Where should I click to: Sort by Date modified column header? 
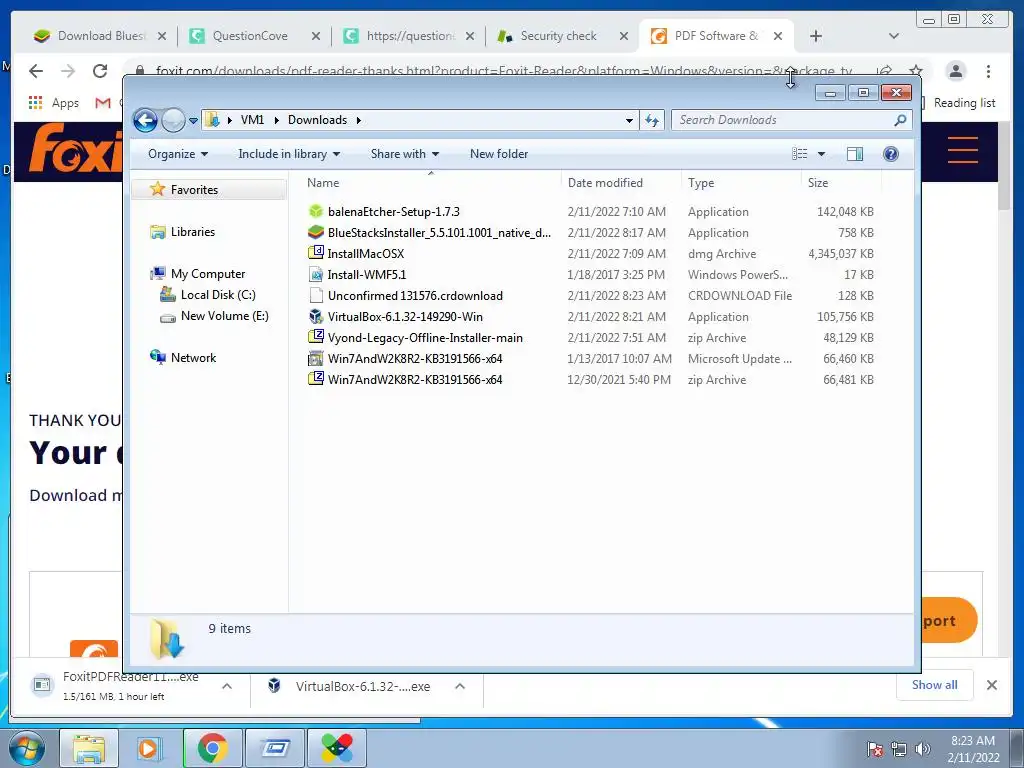[605, 183]
